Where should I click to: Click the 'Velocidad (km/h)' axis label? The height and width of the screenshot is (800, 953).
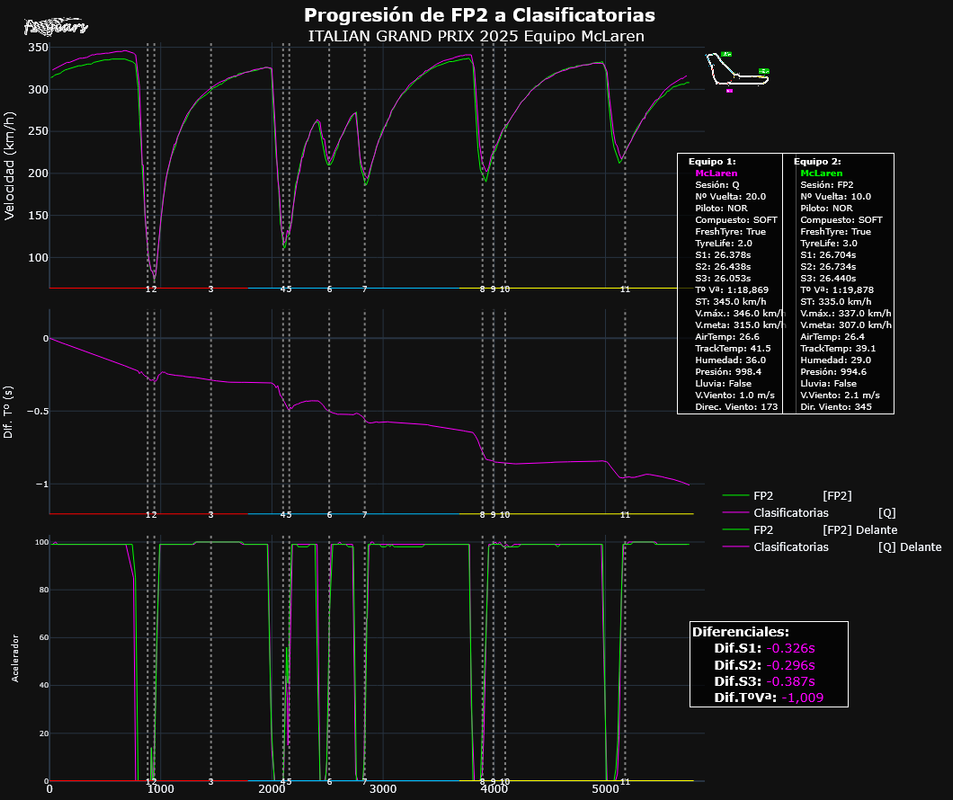pos(9,166)
